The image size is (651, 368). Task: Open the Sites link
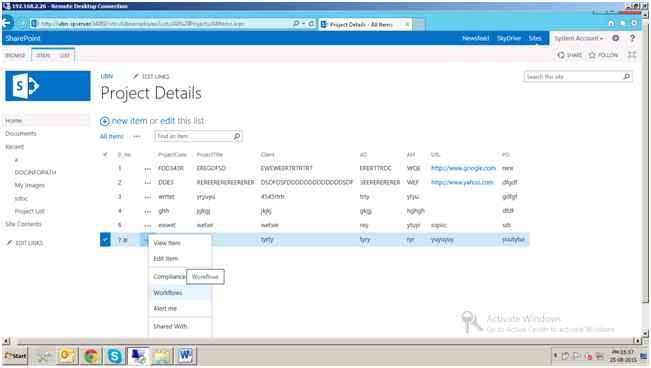[x=535, y=38]
